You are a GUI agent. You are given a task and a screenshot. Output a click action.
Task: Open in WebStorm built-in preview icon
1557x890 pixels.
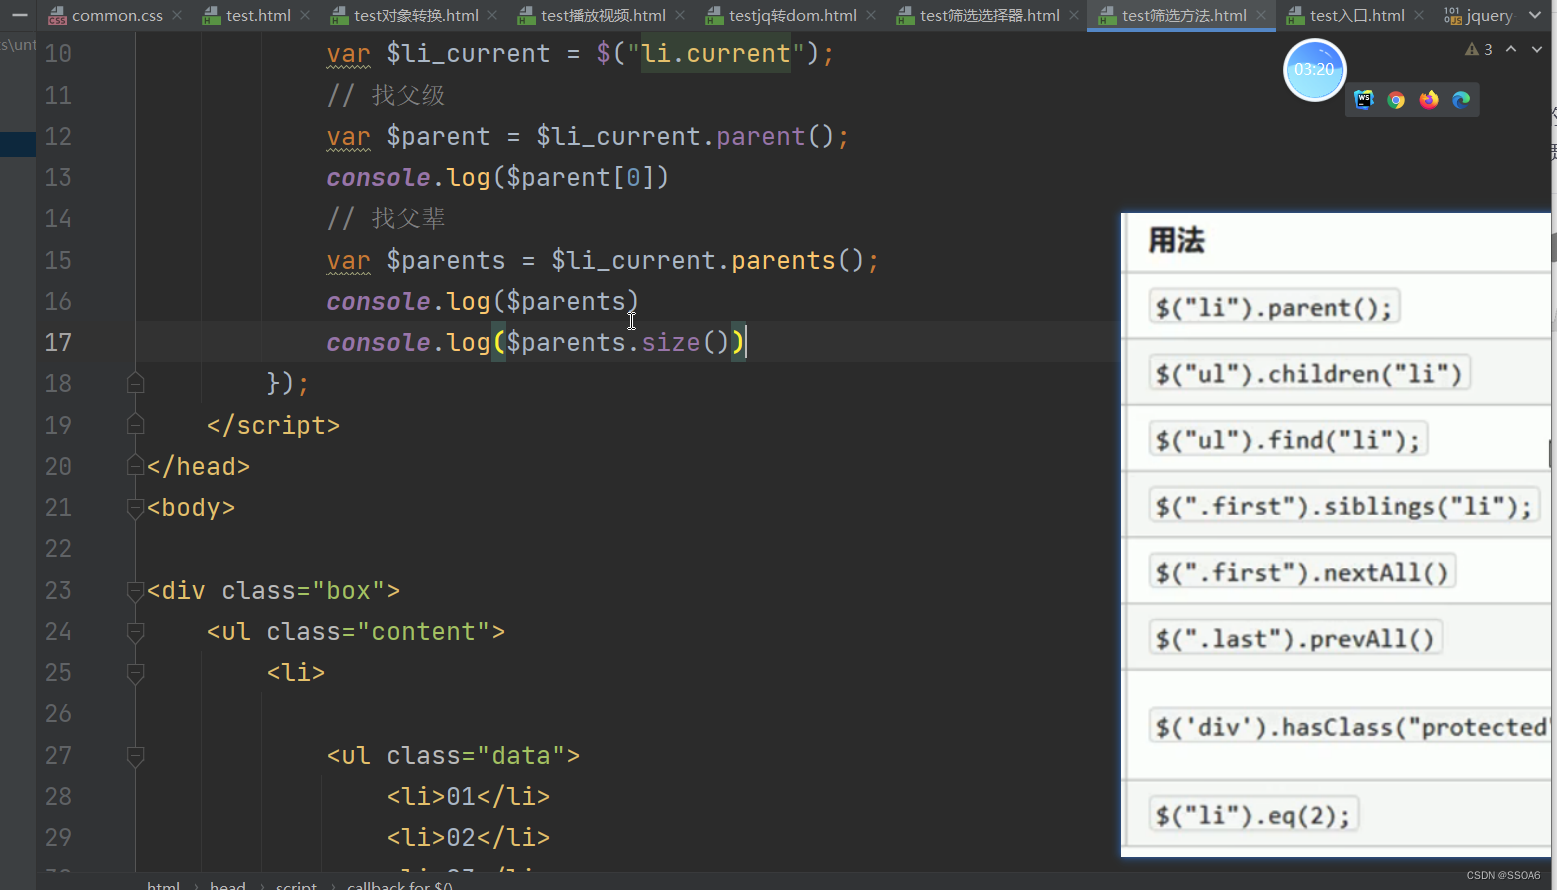point(1364,99)
